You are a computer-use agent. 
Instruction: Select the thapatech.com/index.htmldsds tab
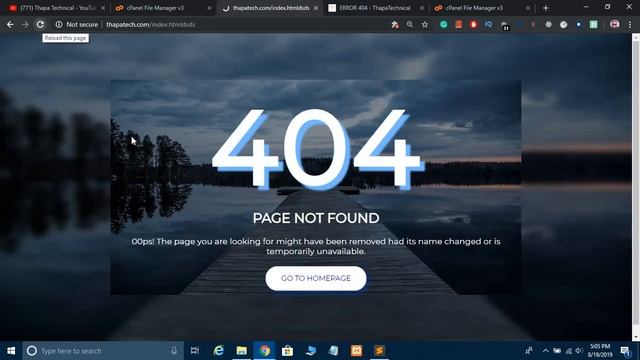tap(271, 8)
